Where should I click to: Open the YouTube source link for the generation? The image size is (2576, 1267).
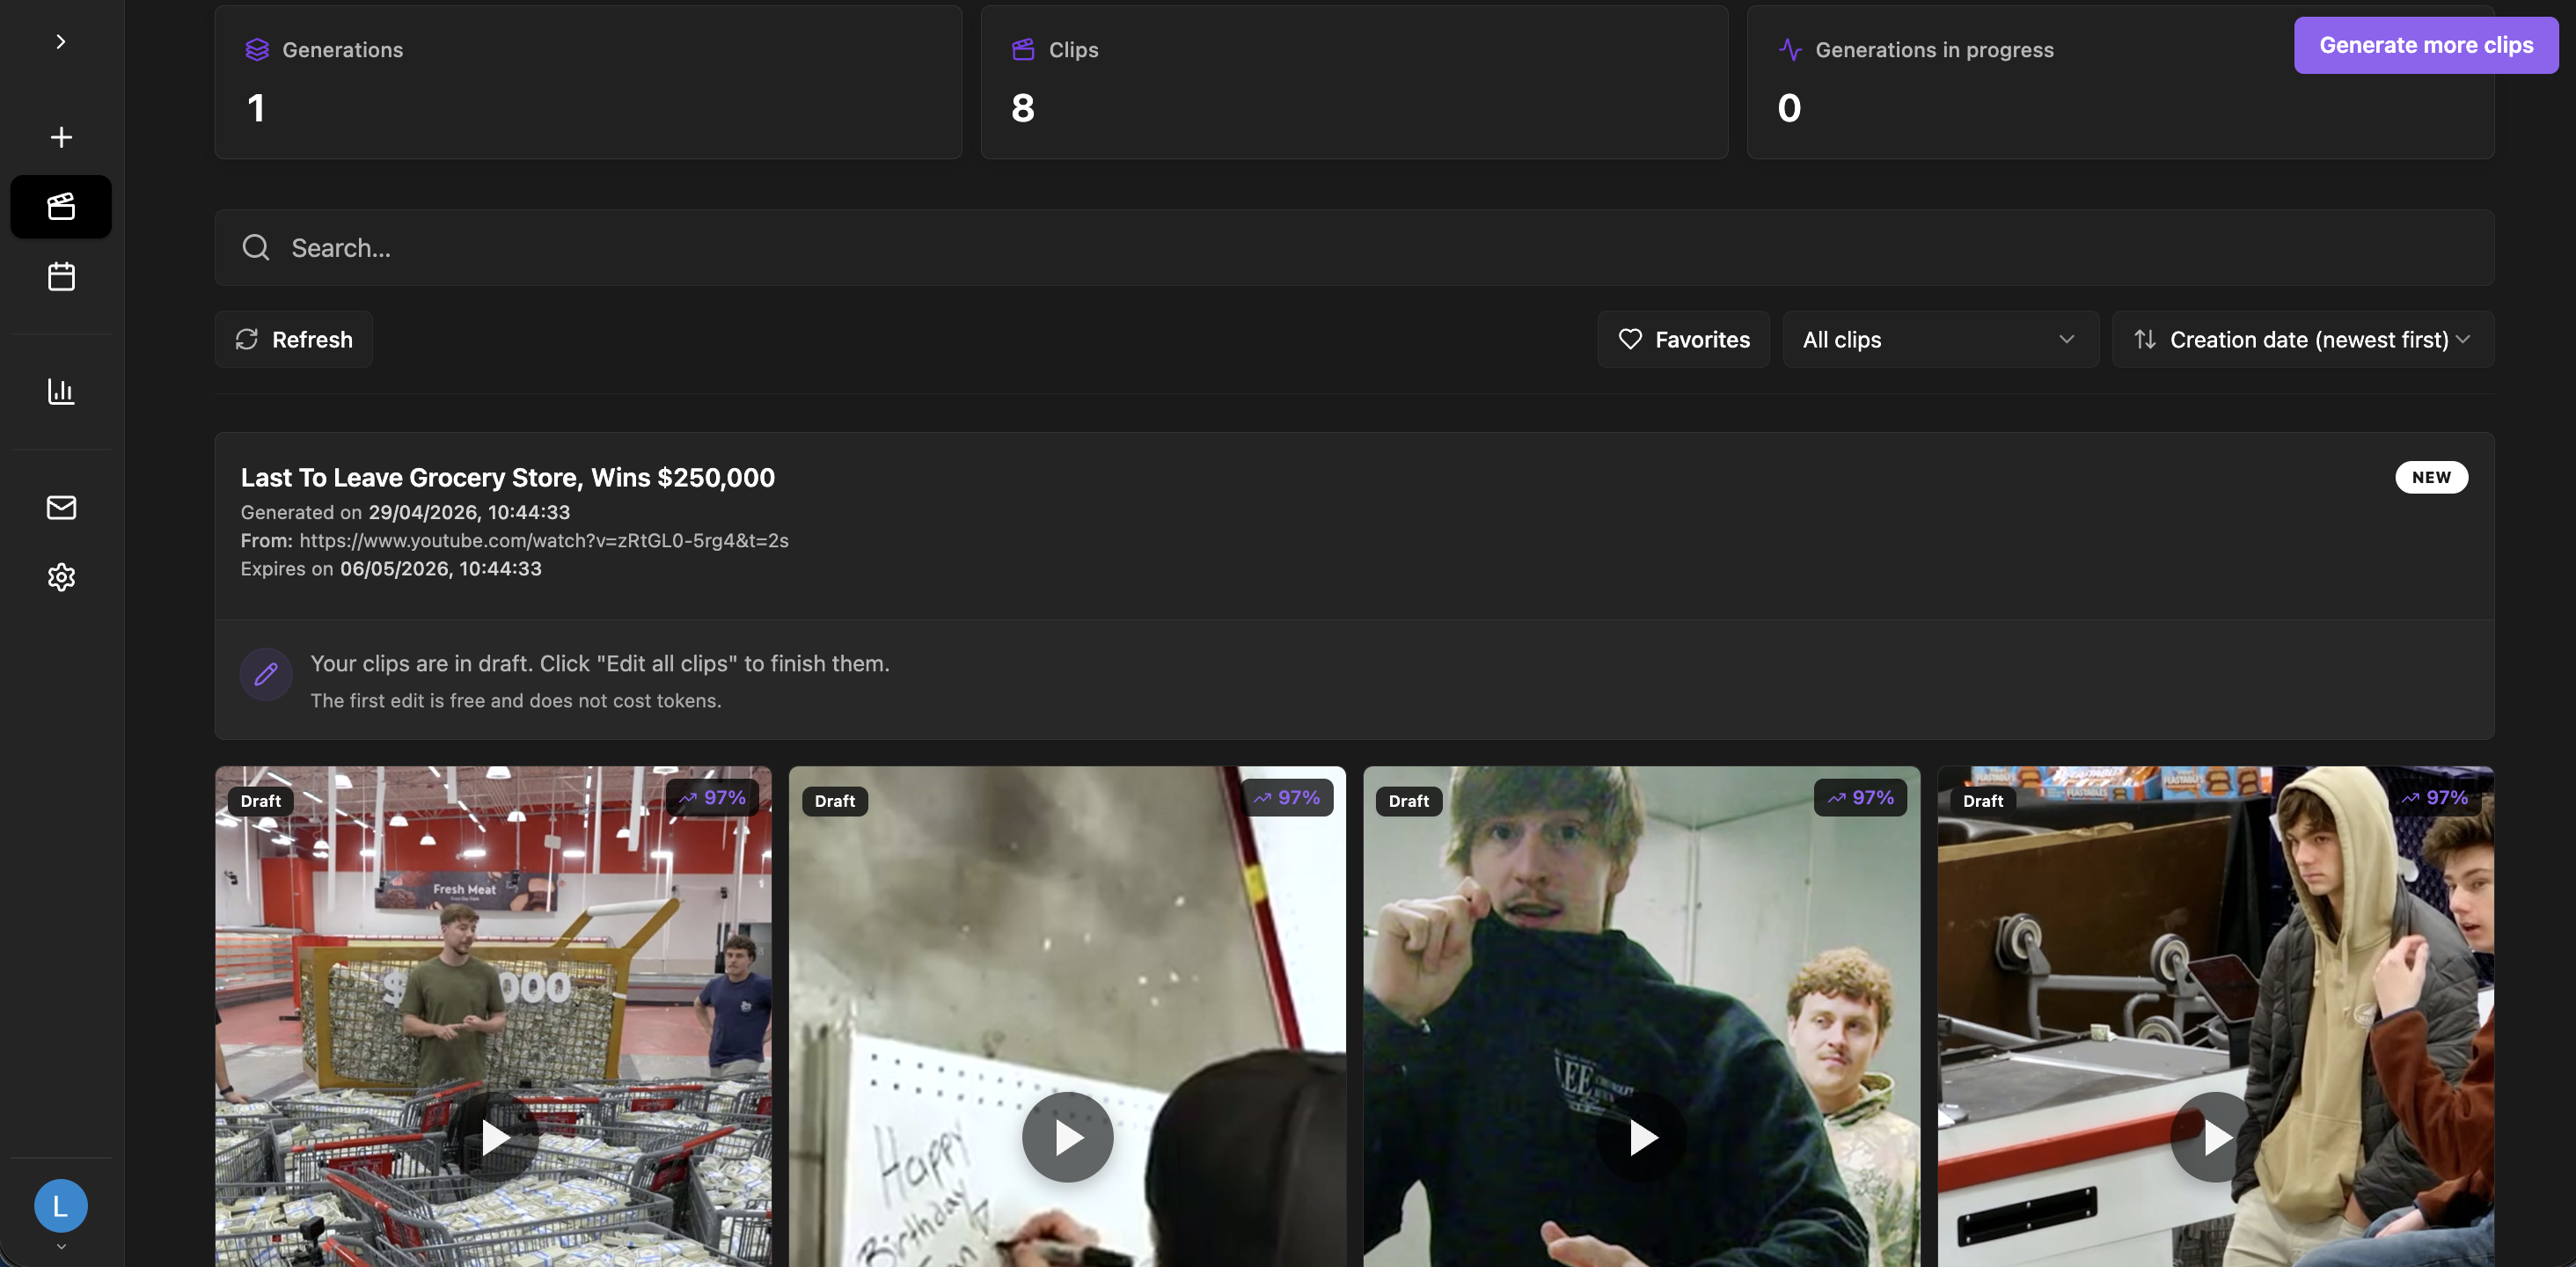pos(543,540)
